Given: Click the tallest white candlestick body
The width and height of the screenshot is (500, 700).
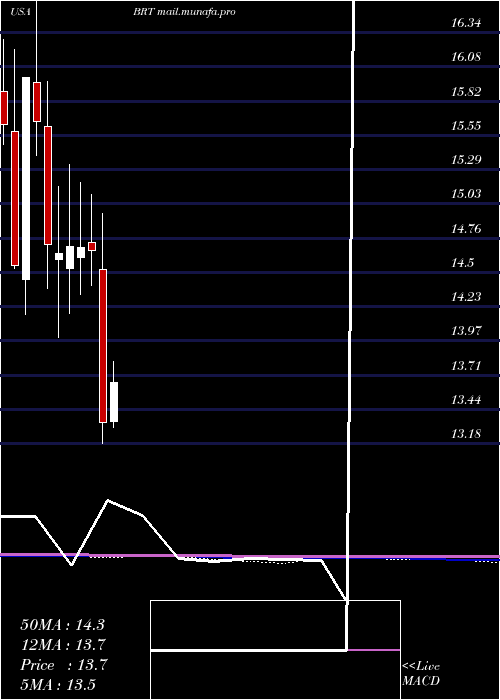Looking at the screenshot, I should 26,179.
